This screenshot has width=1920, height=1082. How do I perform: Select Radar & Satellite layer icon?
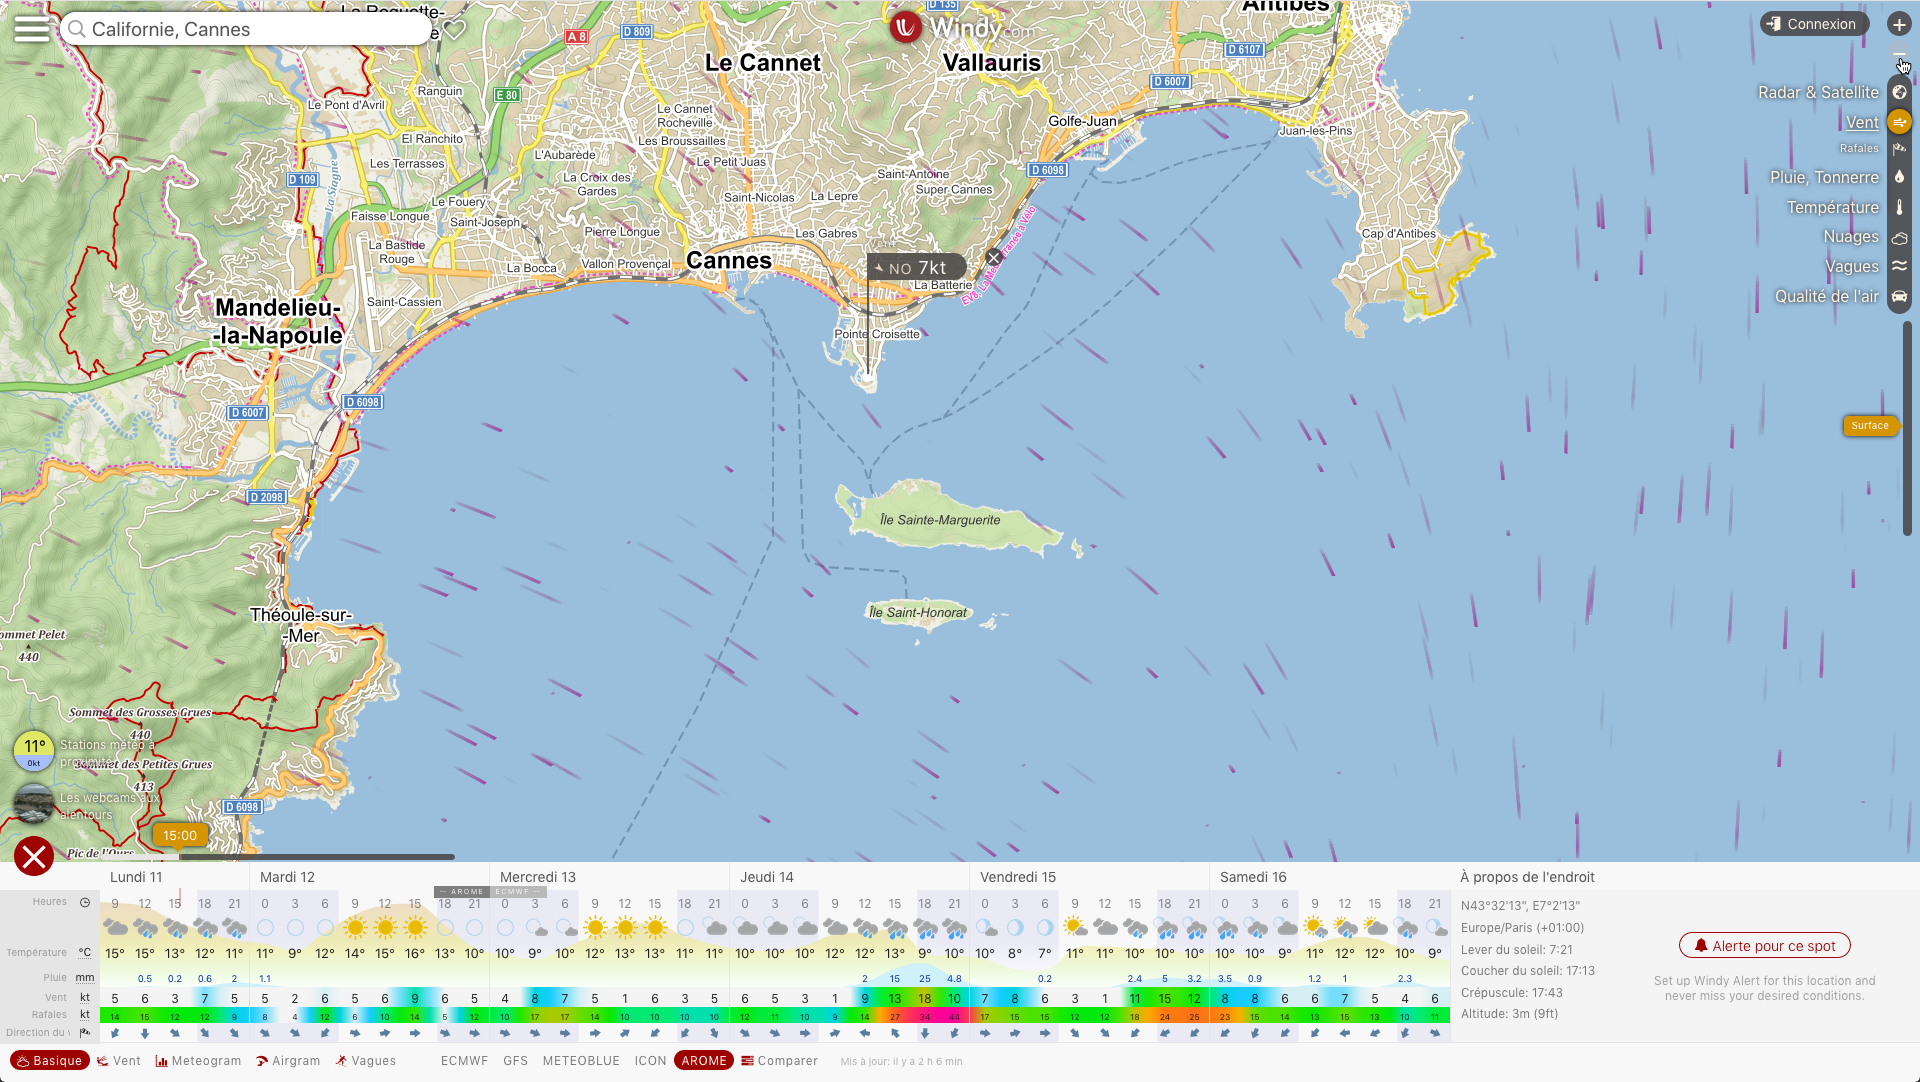click(x=1899, y=92)
